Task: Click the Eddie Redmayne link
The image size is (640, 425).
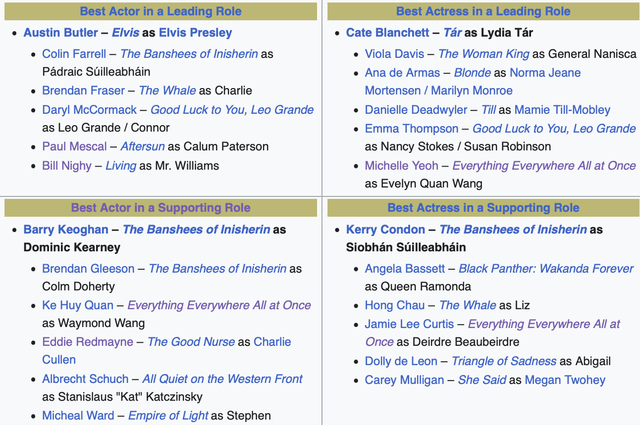Action: click(x=88, y=342)
